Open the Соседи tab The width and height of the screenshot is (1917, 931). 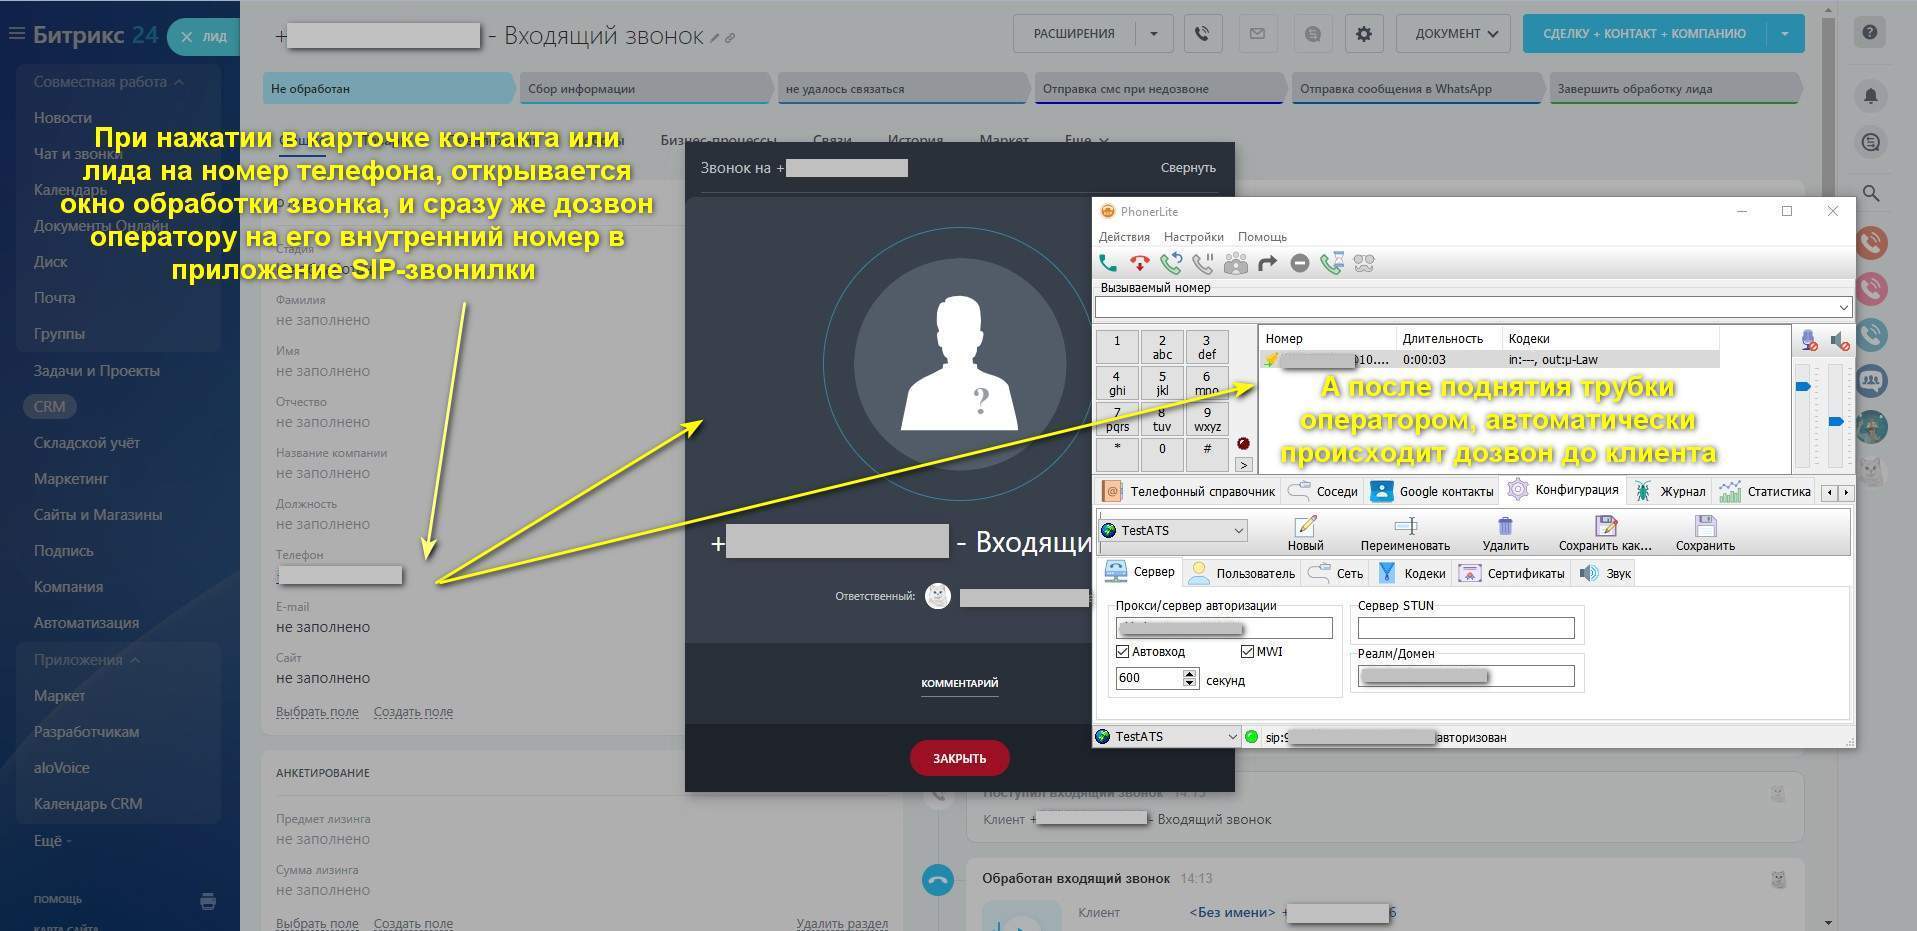(x=1323, y=491)
